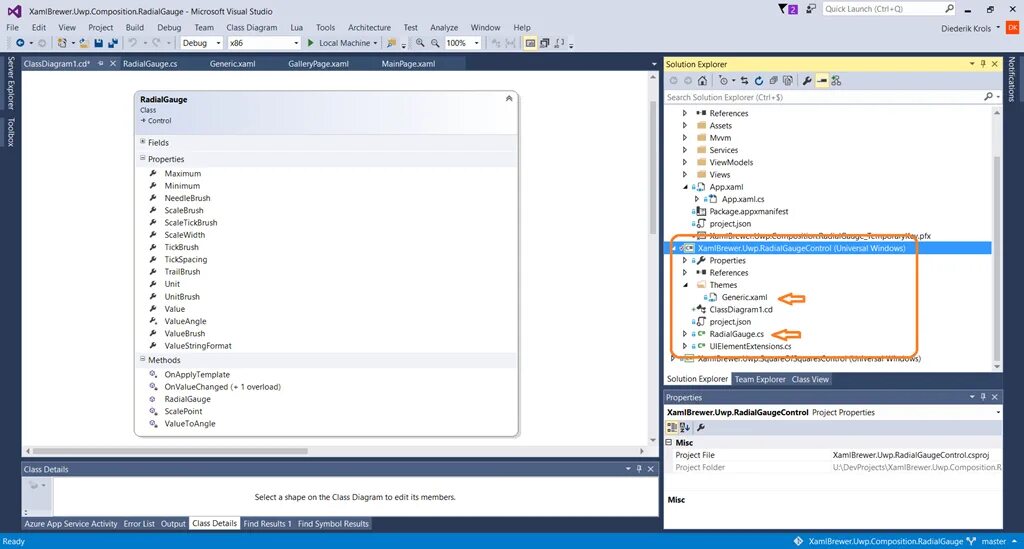Screen dimensions: 1024x549
Task: Collapse the Themes folder node
Action: [685, 285]
